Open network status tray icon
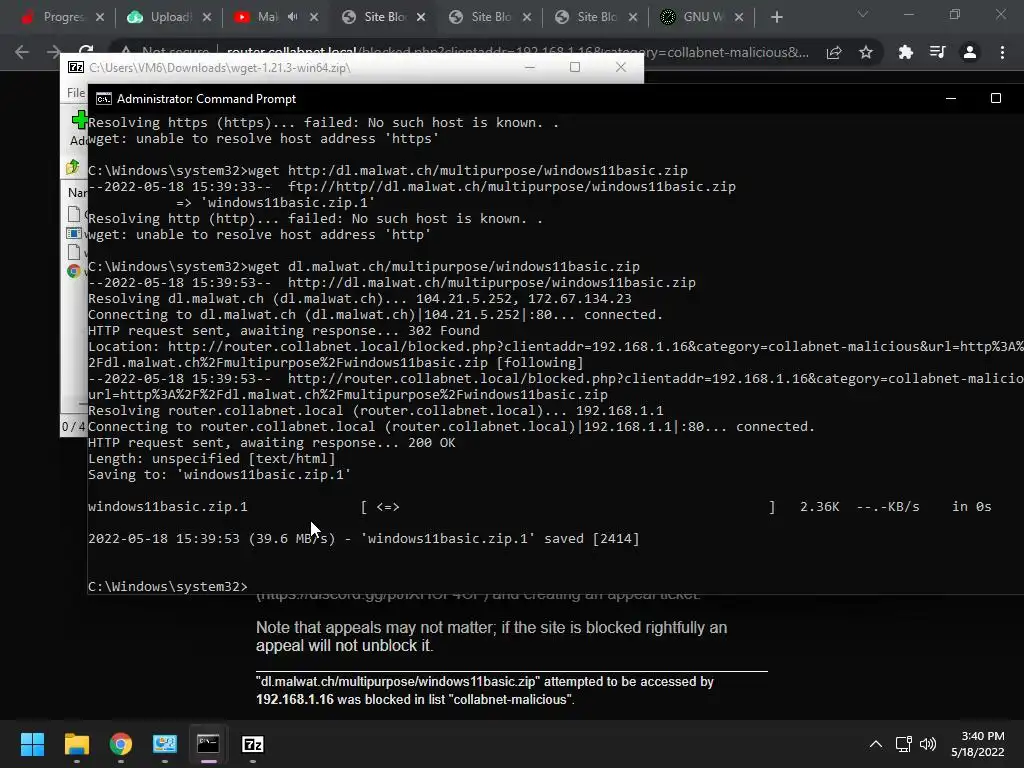Screen dimensions: 1024x768 click(x=903, y=744)
